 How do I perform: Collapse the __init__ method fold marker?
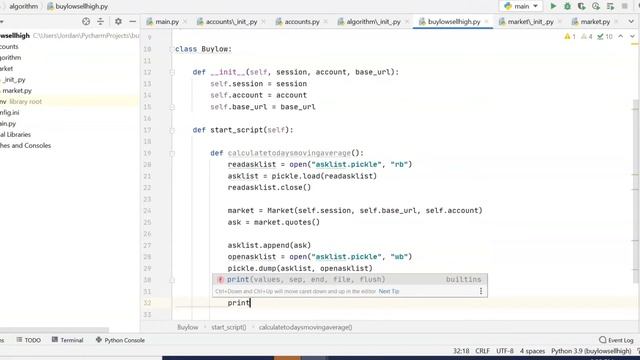172,72
